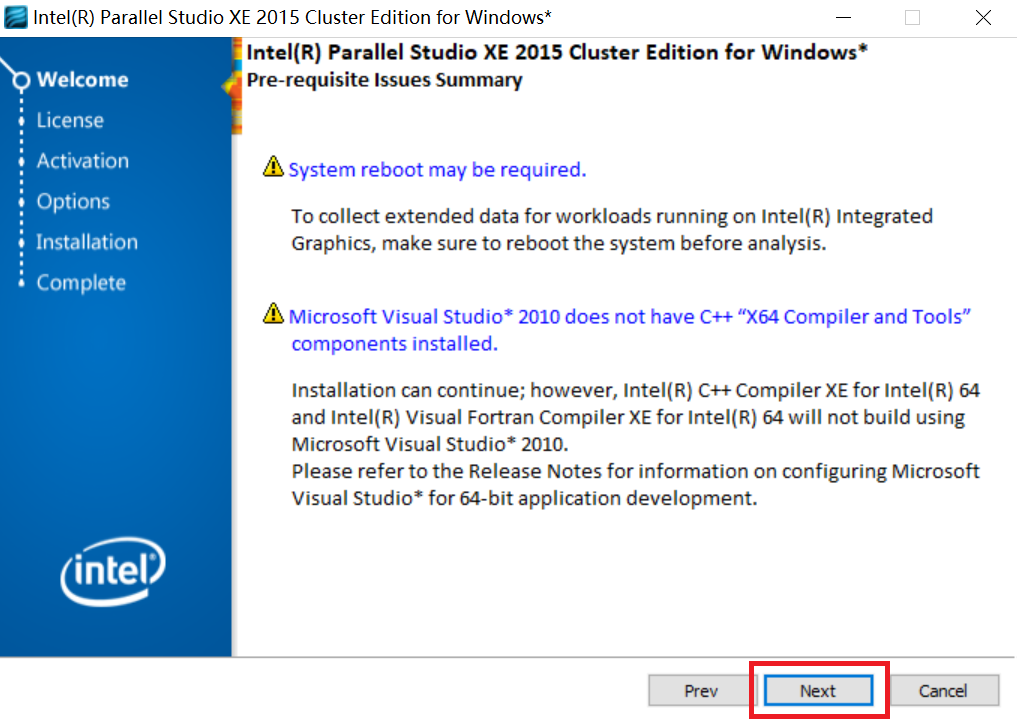
Task: Click the warning triangle beside reboot notice
Action: tap(273, 168)
